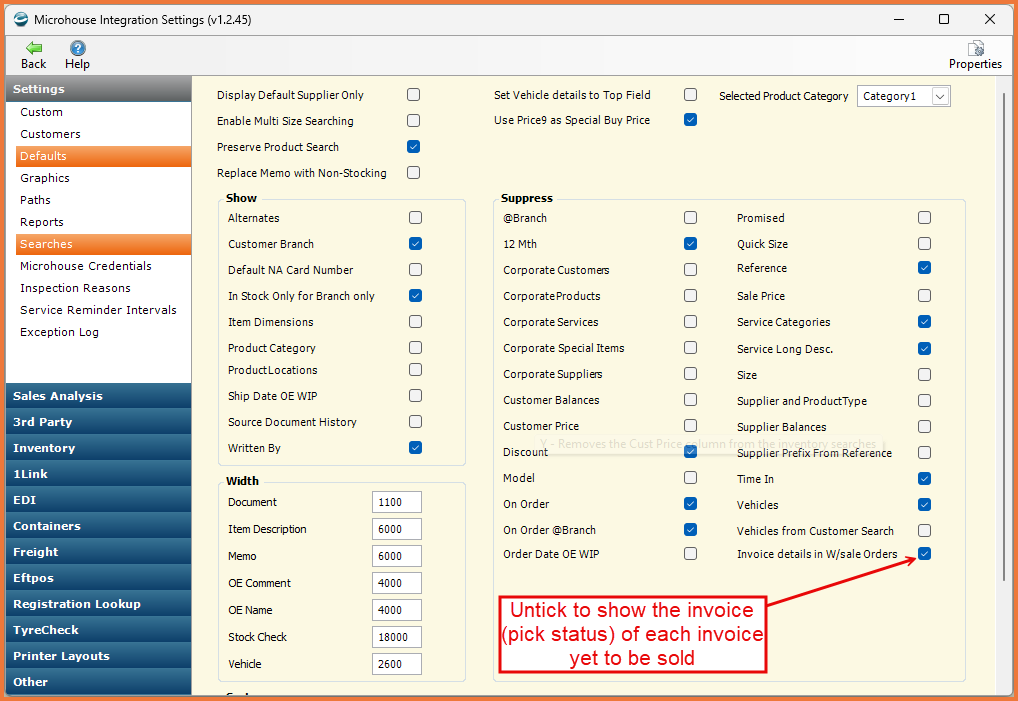Expand the TyreCheck section
Viewport: 1018px width, 701px height.
point(99,630)
